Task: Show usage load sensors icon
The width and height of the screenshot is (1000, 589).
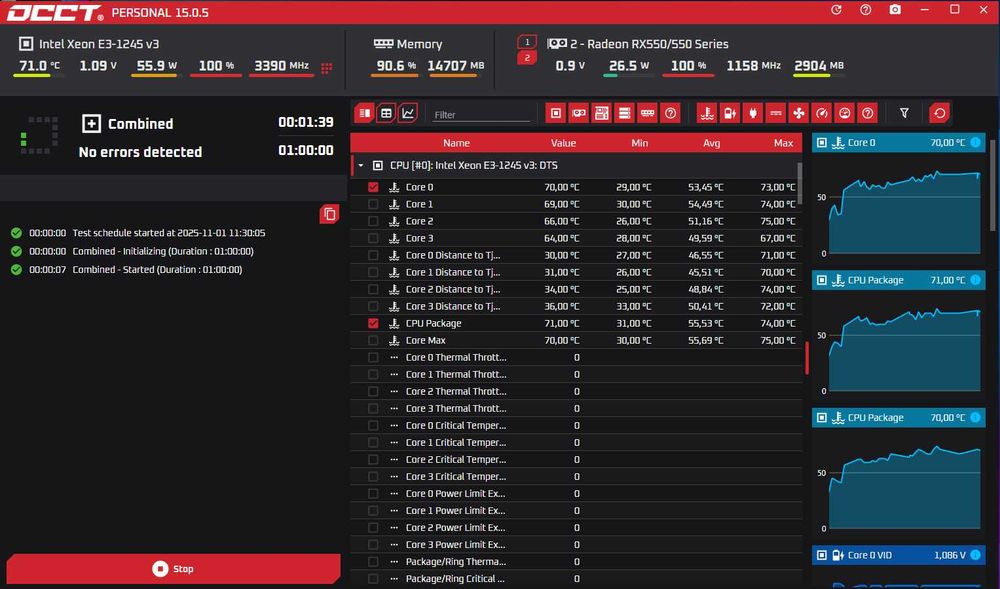Action: (x=844, y=113)
